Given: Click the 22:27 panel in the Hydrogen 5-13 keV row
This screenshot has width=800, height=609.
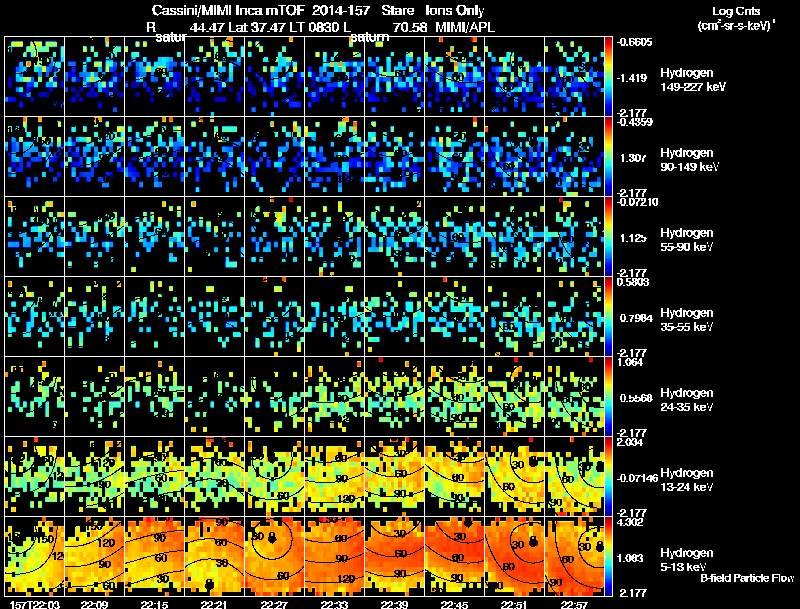Looking at the screenshot, I should coord(274,556).
